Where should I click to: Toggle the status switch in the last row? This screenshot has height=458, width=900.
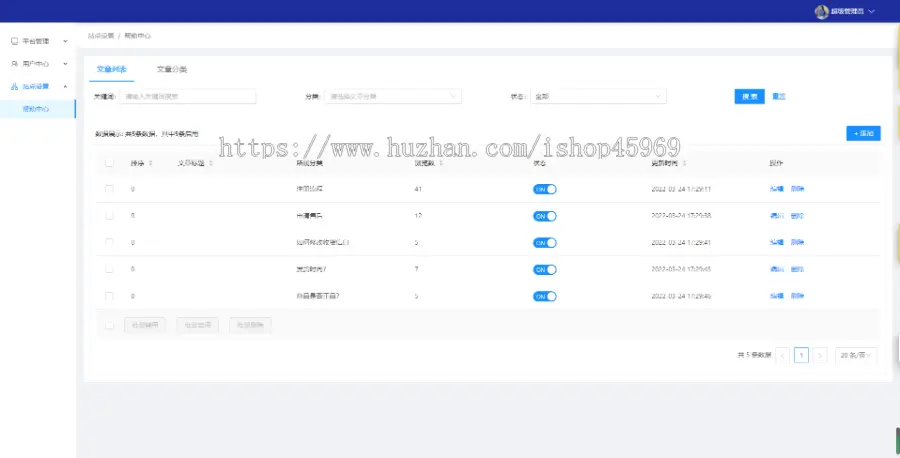[545, 296]
